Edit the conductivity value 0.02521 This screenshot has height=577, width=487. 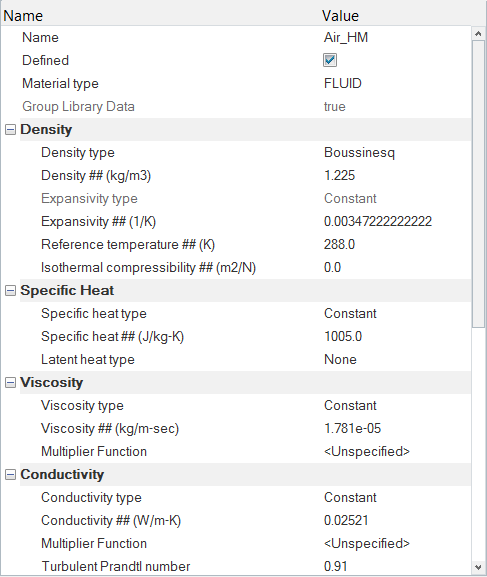point(346,521)
